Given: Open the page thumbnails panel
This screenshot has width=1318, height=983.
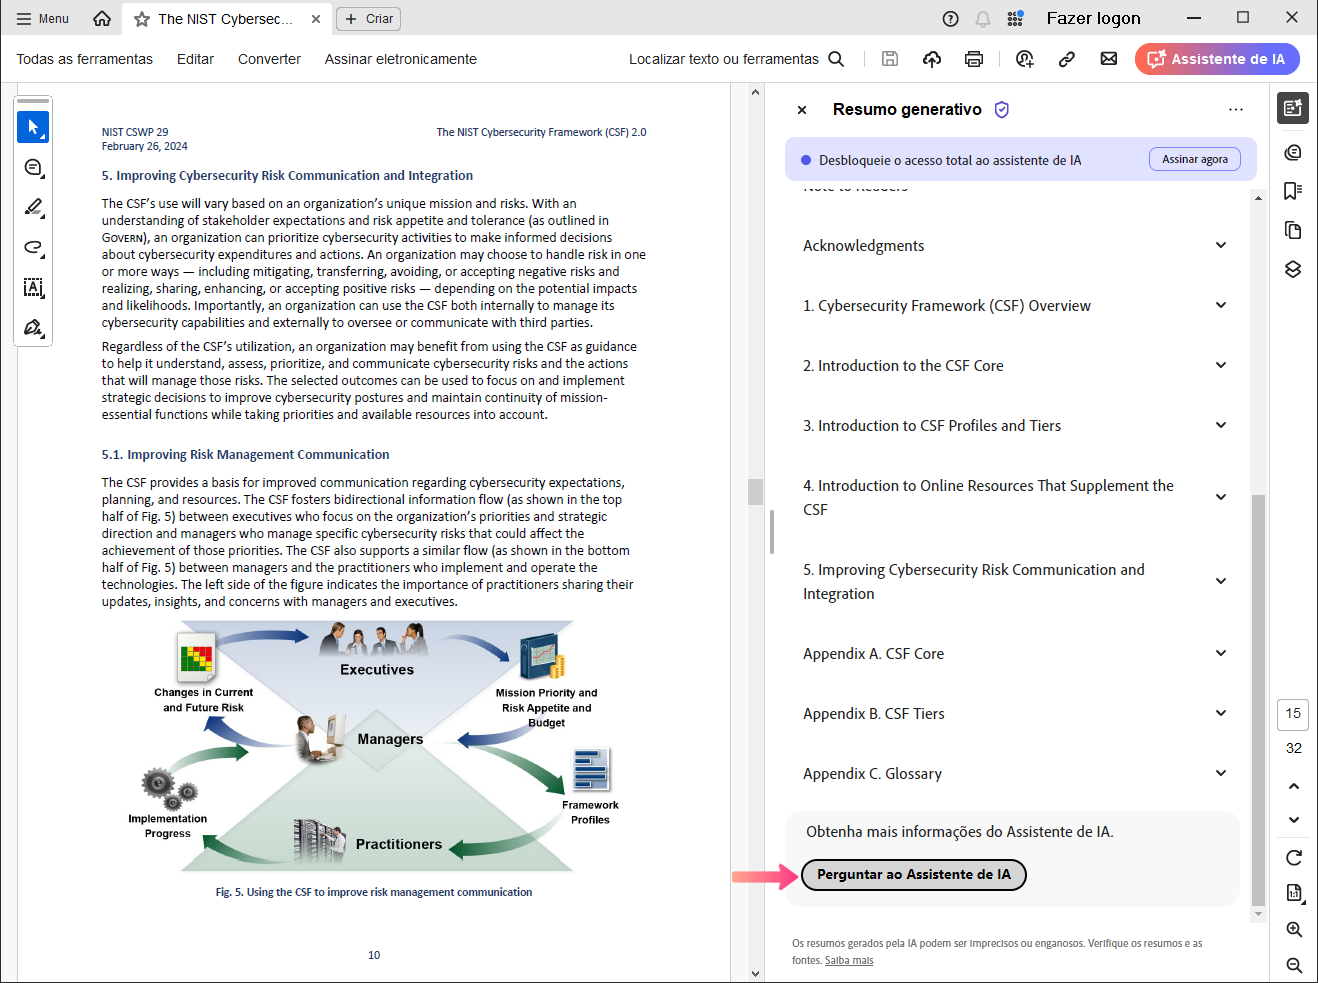Looking at the screenshot, I should tap(1293, 230).
